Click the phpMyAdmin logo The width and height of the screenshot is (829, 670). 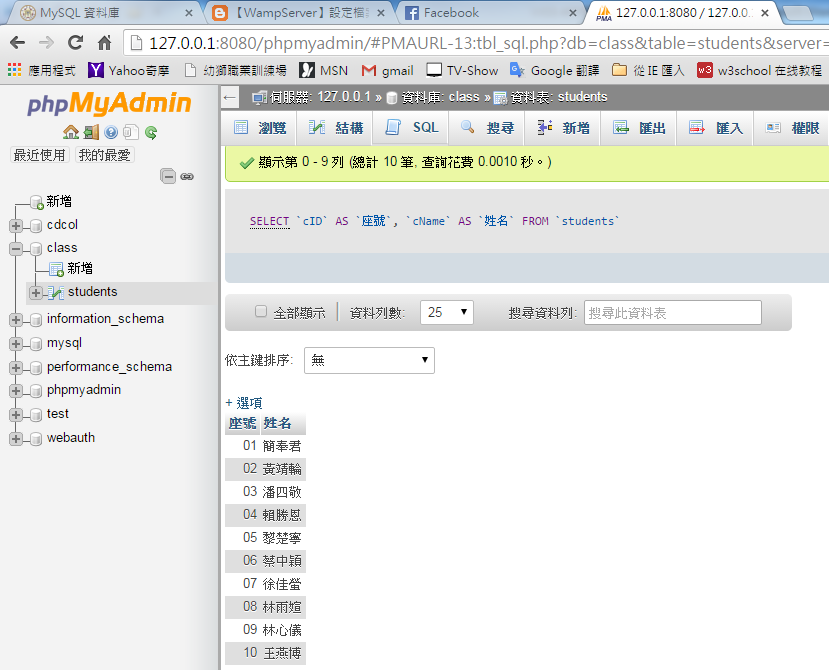click(109, 102)
